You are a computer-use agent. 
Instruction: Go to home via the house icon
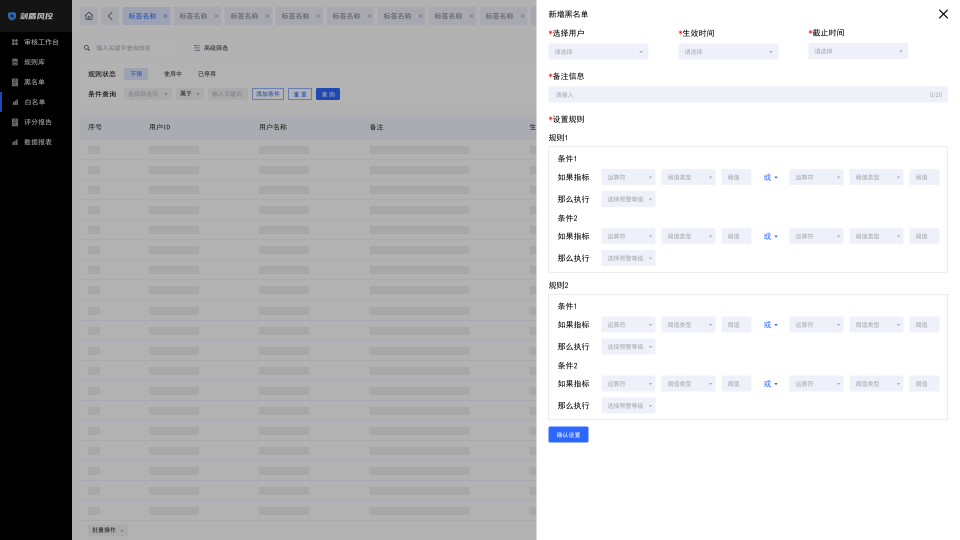pyautogui.click(x=89, y=16)
